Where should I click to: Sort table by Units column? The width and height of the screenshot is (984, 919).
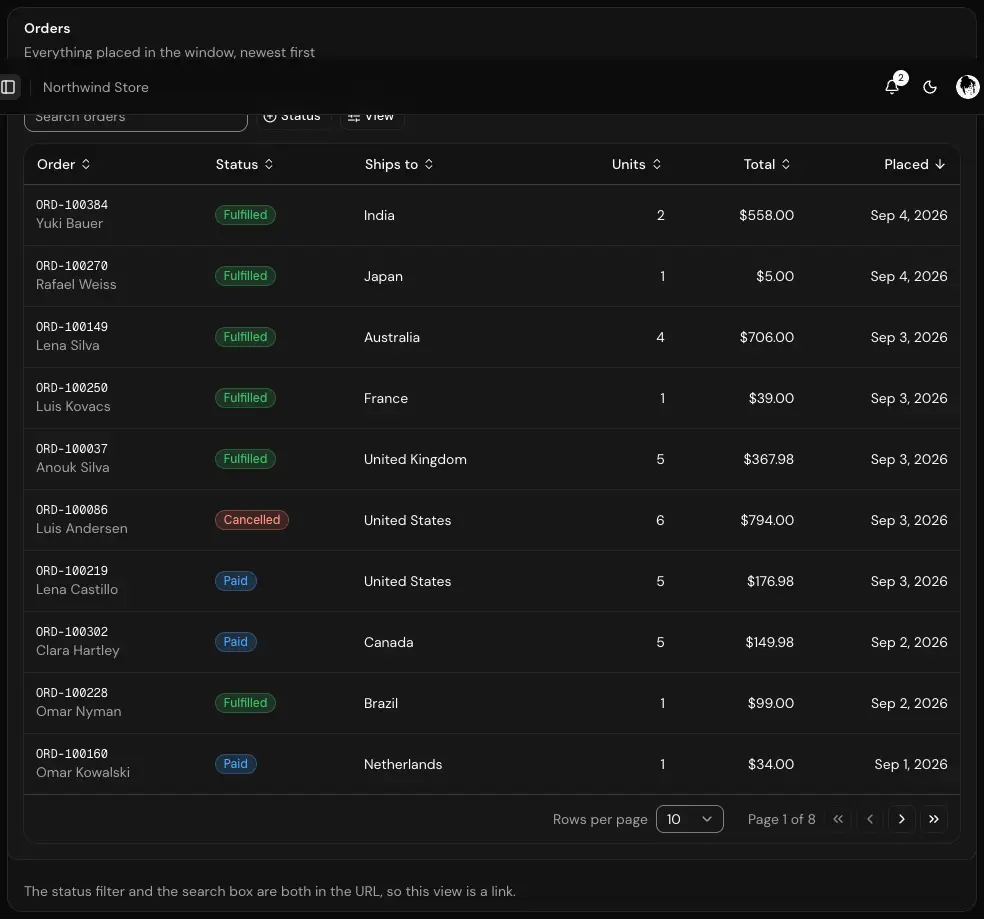[636, 164]
